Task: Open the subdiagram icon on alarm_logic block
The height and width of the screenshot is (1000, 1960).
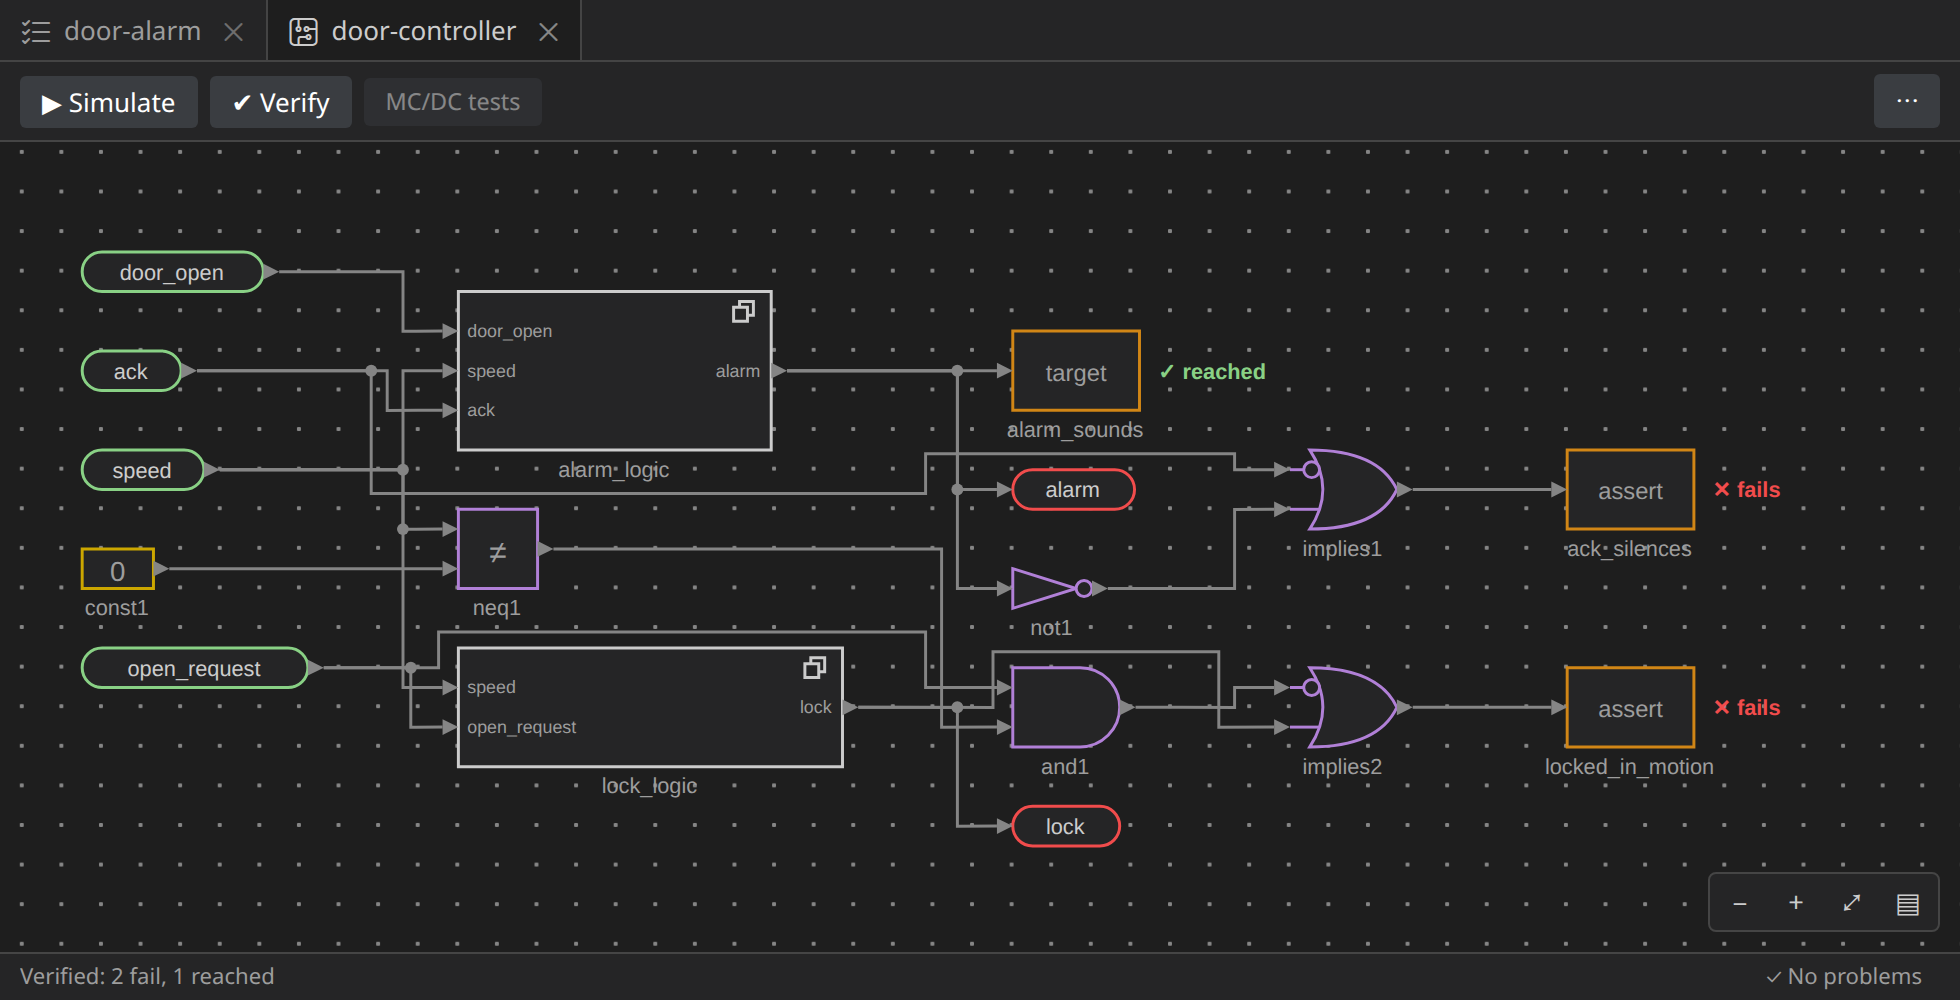Action: 743,312
